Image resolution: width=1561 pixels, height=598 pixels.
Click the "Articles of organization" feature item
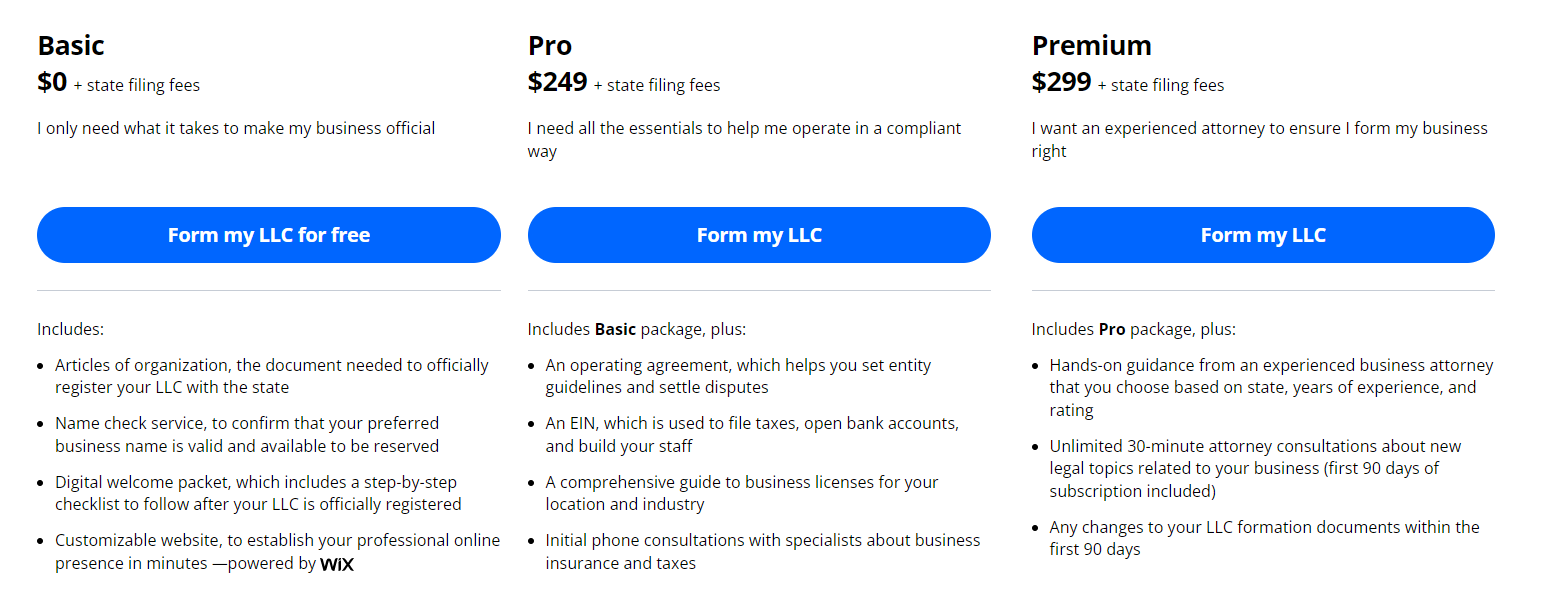click(272, 376)
